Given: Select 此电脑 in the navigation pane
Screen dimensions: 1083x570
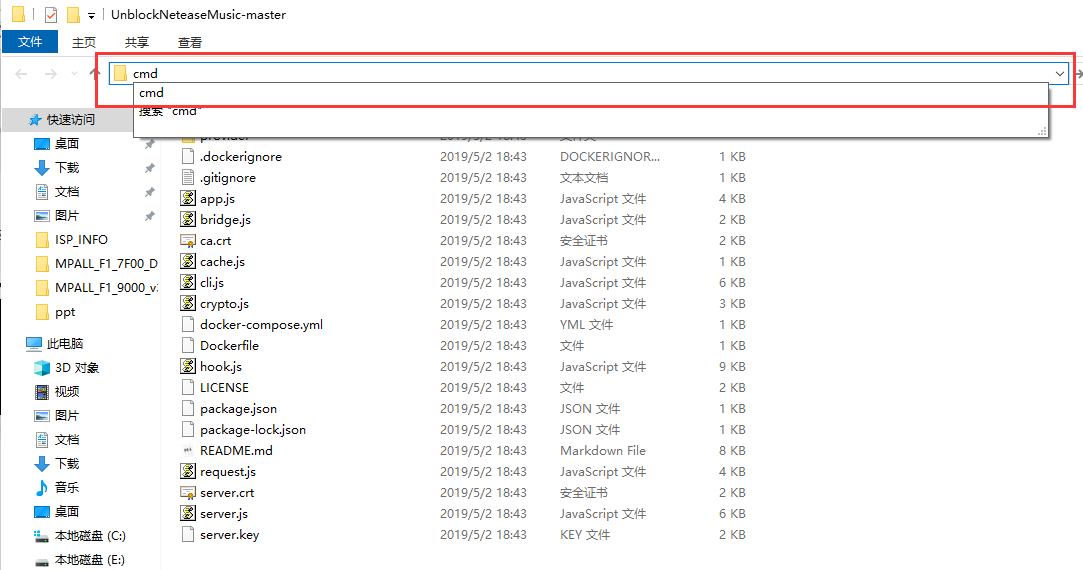Looking at the screenshot, I should point(64,344).
